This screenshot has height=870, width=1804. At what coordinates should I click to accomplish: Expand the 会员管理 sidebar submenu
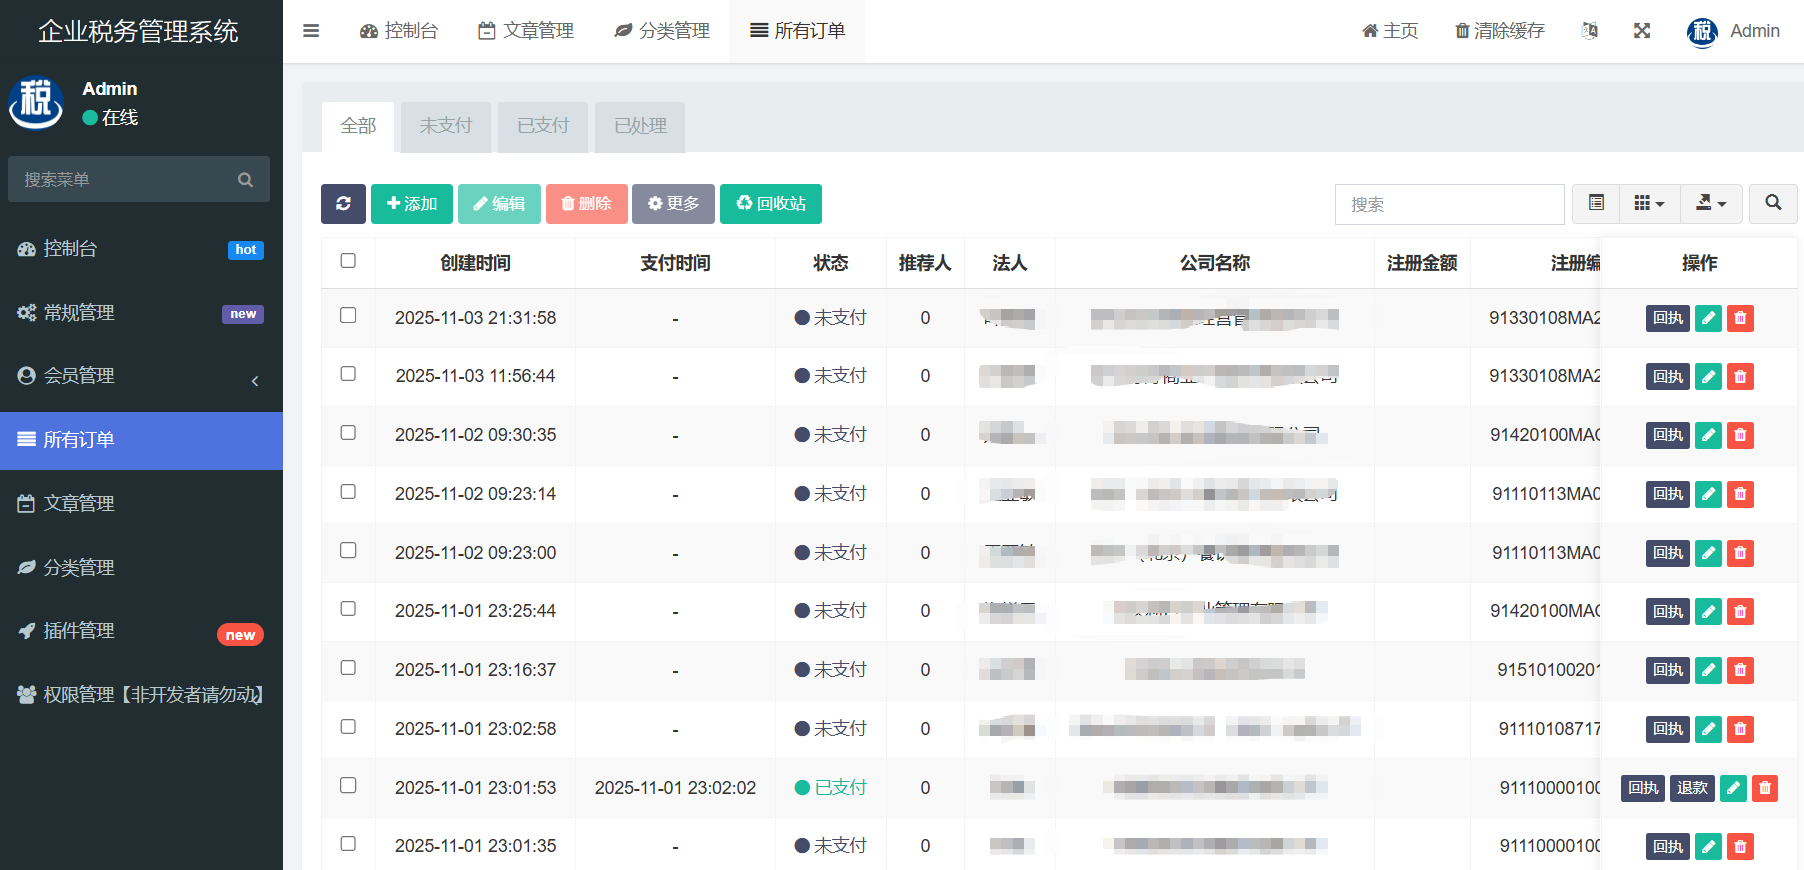click(141, 376)
